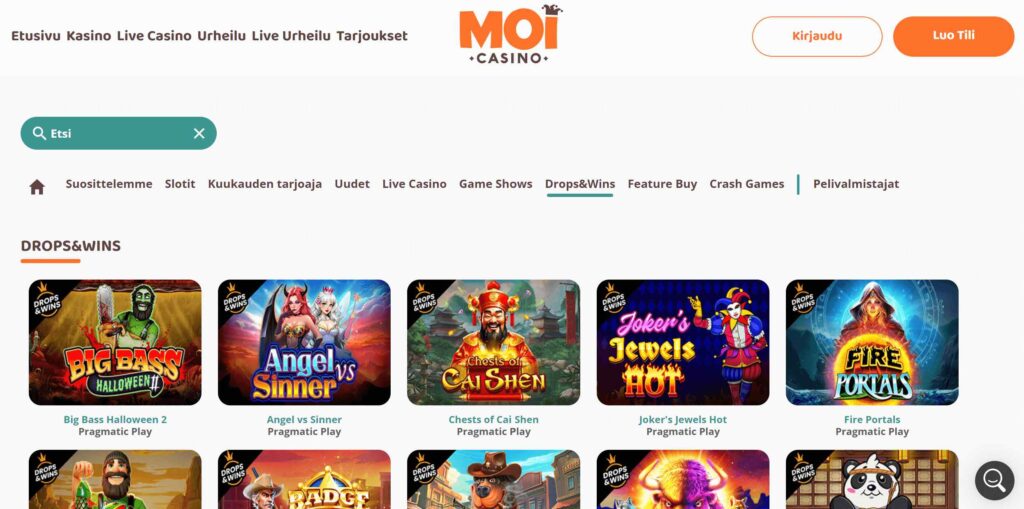Viewport: 1024px width, 509px height.
Task: Launch Chests of Cai Shen game tile
Action: click(x=494, y=342)
